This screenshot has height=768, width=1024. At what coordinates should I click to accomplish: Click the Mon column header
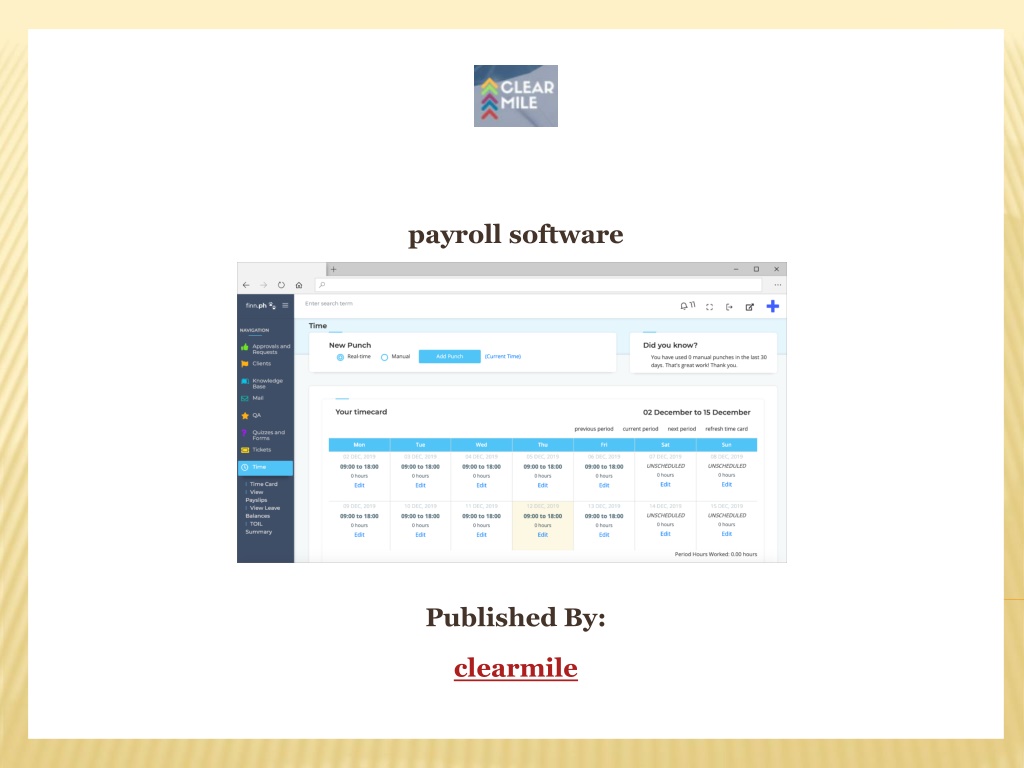point(359,445)
